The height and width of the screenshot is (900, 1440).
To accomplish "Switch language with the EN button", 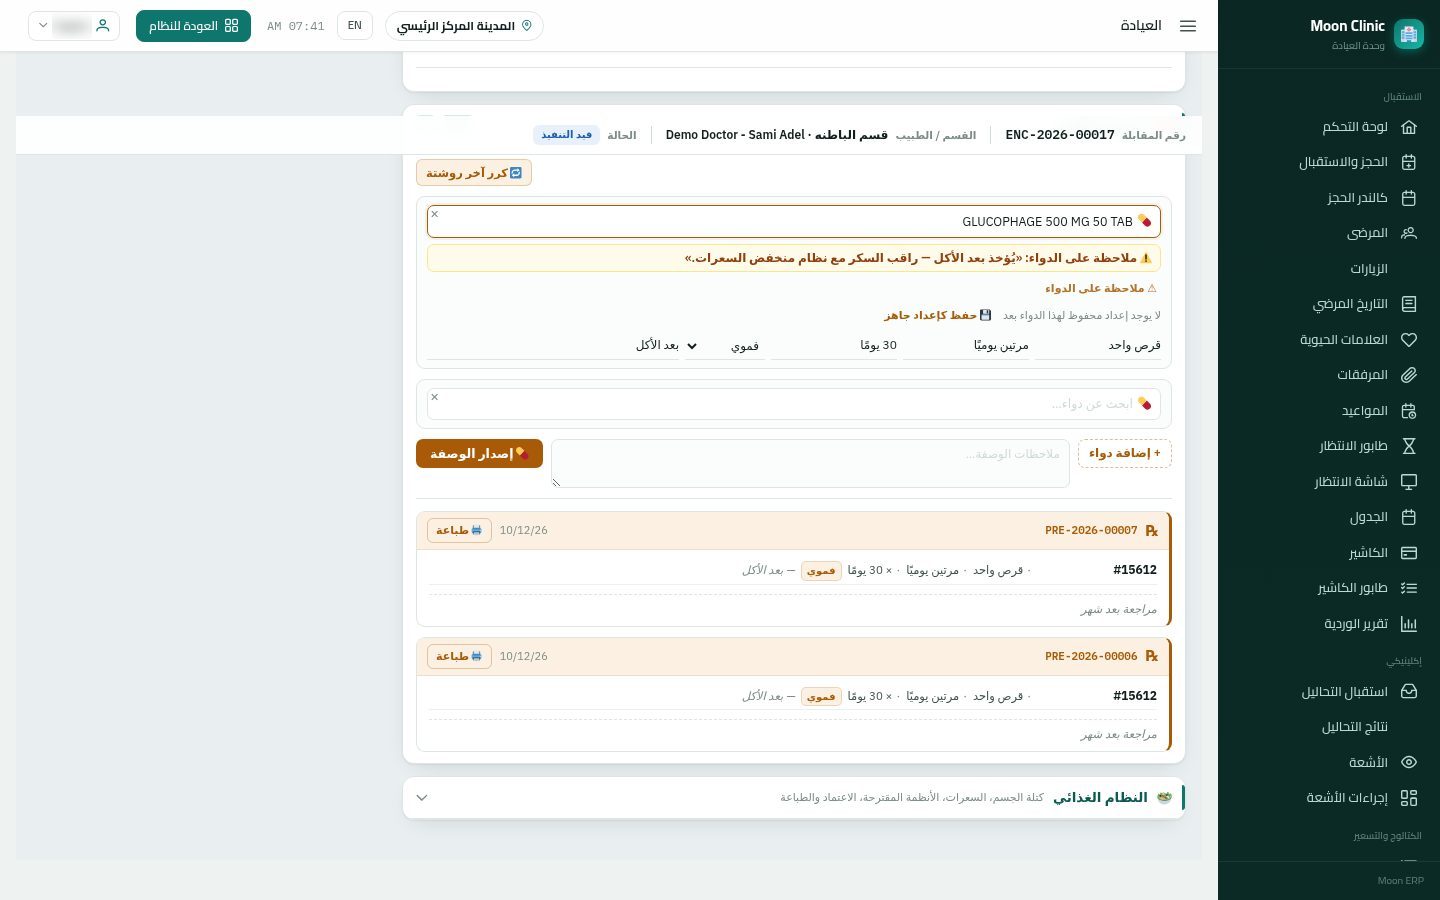I will [x=355, y=26].
